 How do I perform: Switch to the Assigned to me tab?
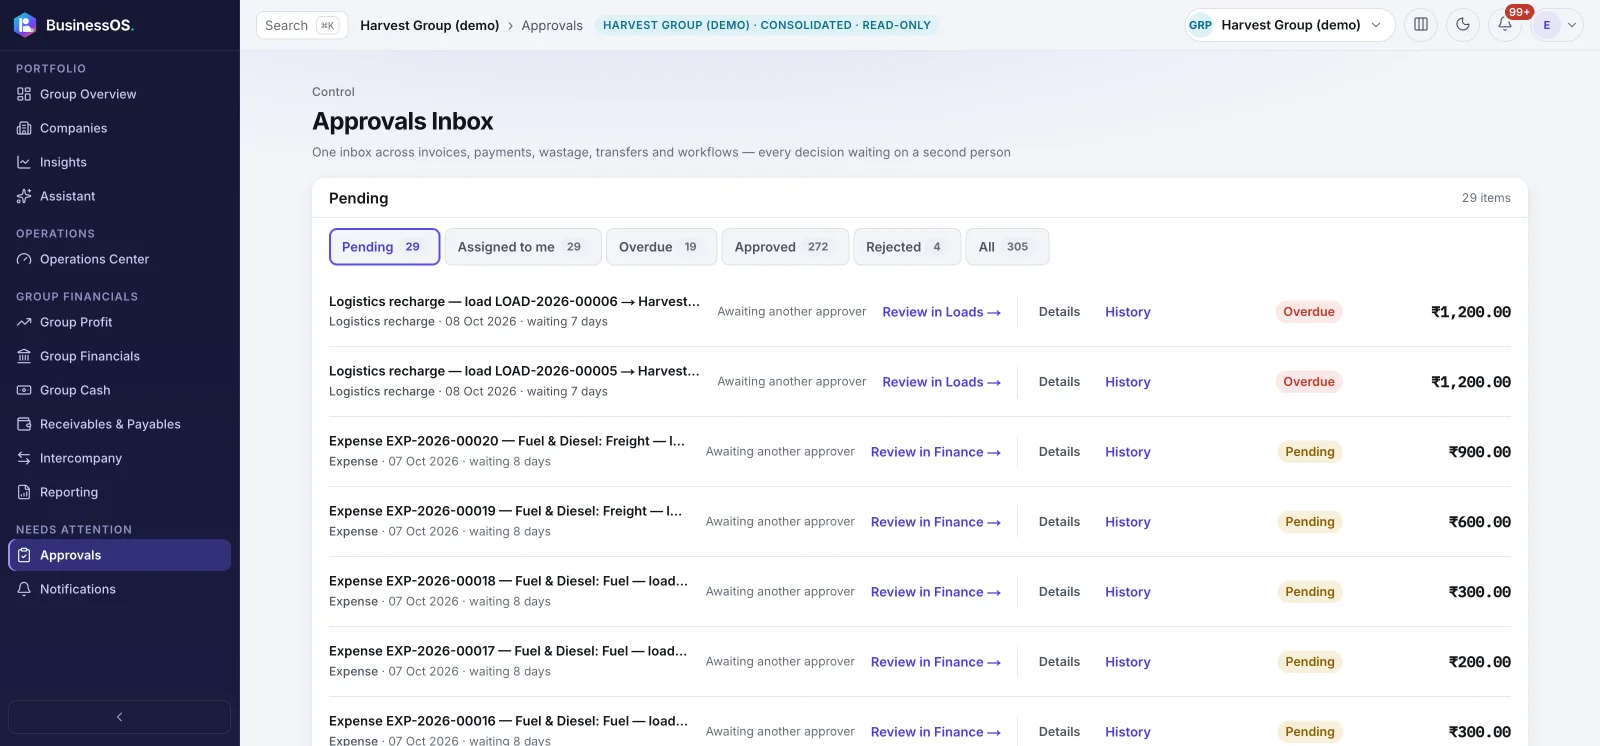[522, 247]
